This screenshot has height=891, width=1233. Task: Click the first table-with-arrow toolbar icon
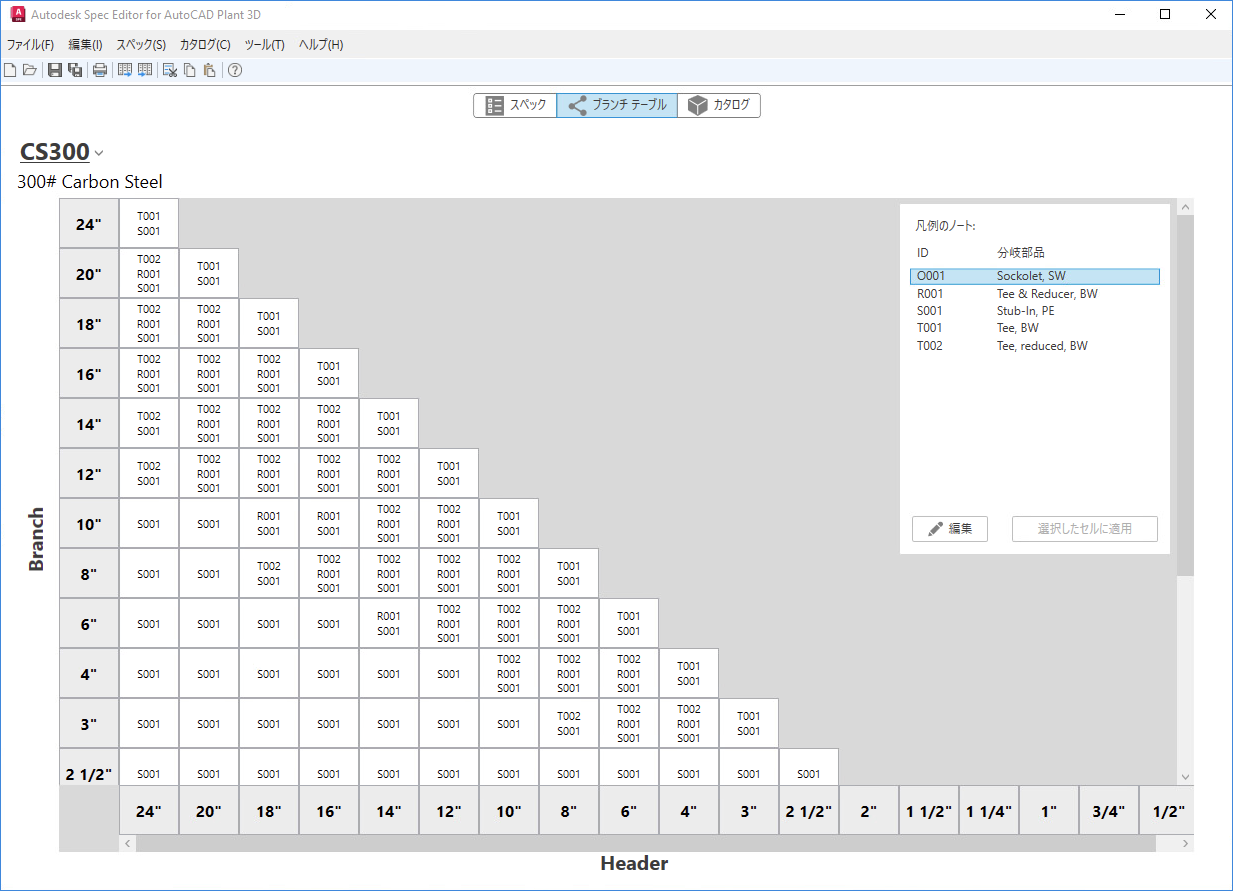(125, 70)
